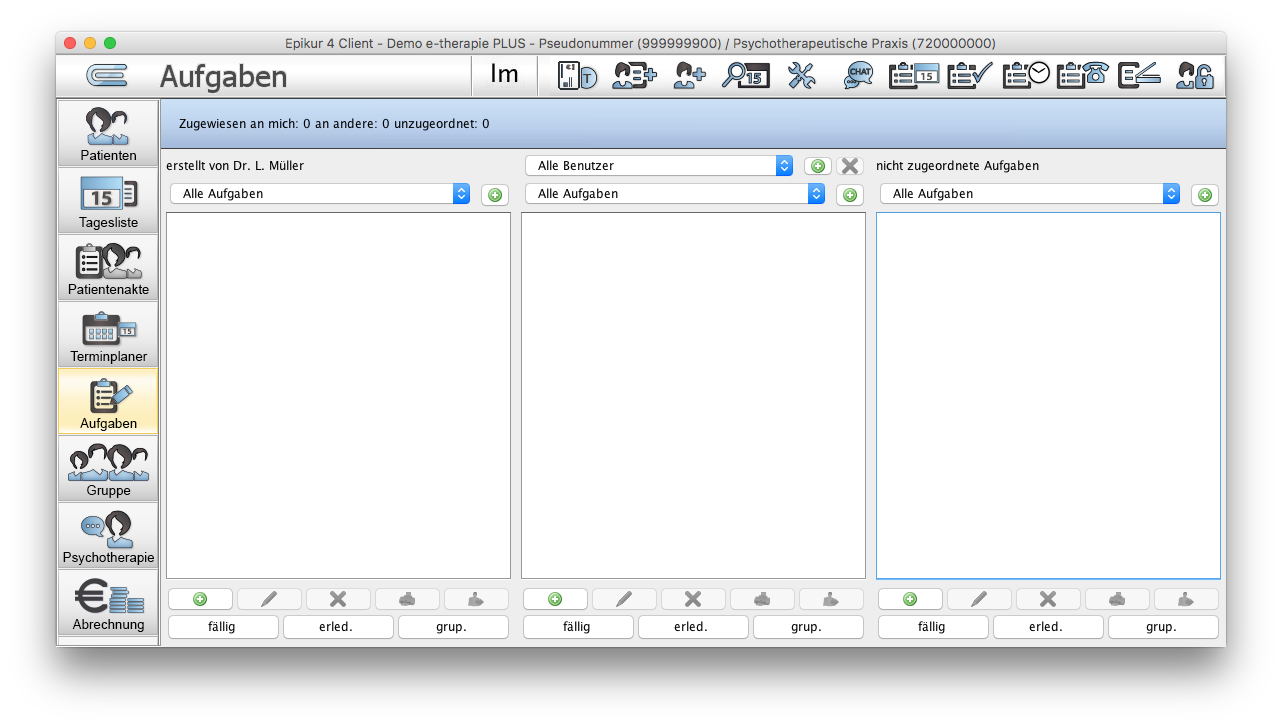Toggle grup. filter in right column
The image size is (1282, 727).
1163,627
